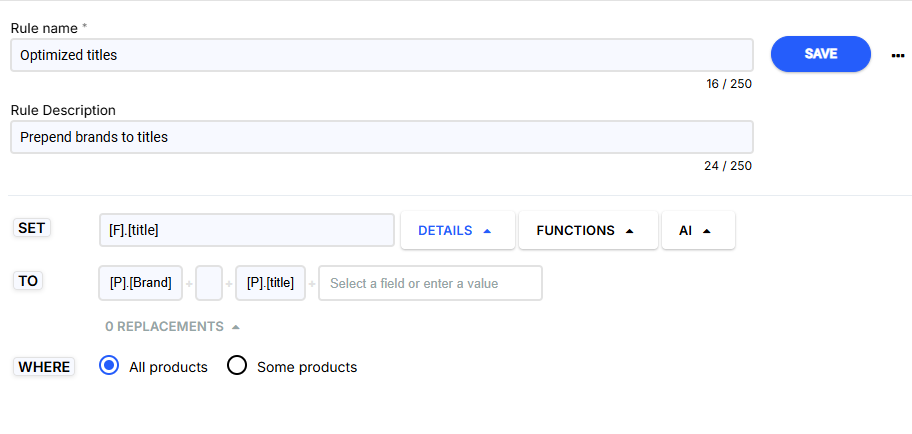Open the AI dropdown menu

[x=696, y=230]
